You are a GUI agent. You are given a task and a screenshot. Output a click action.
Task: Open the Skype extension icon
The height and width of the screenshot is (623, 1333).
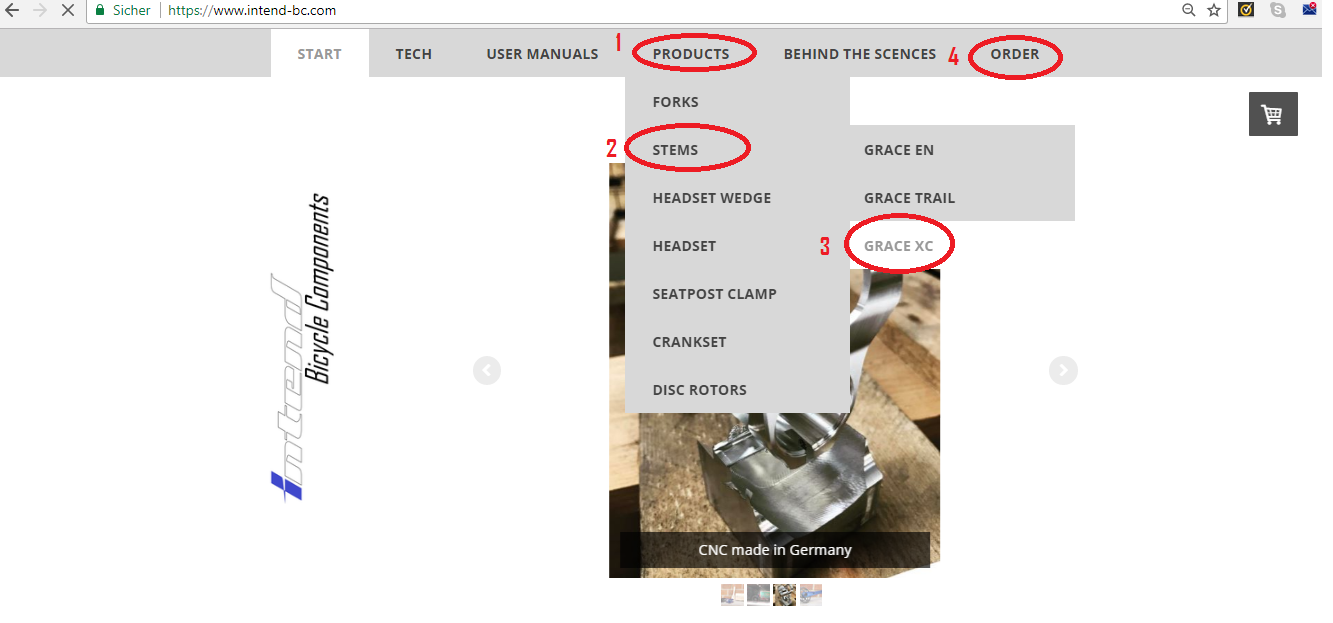[1277, 10]
